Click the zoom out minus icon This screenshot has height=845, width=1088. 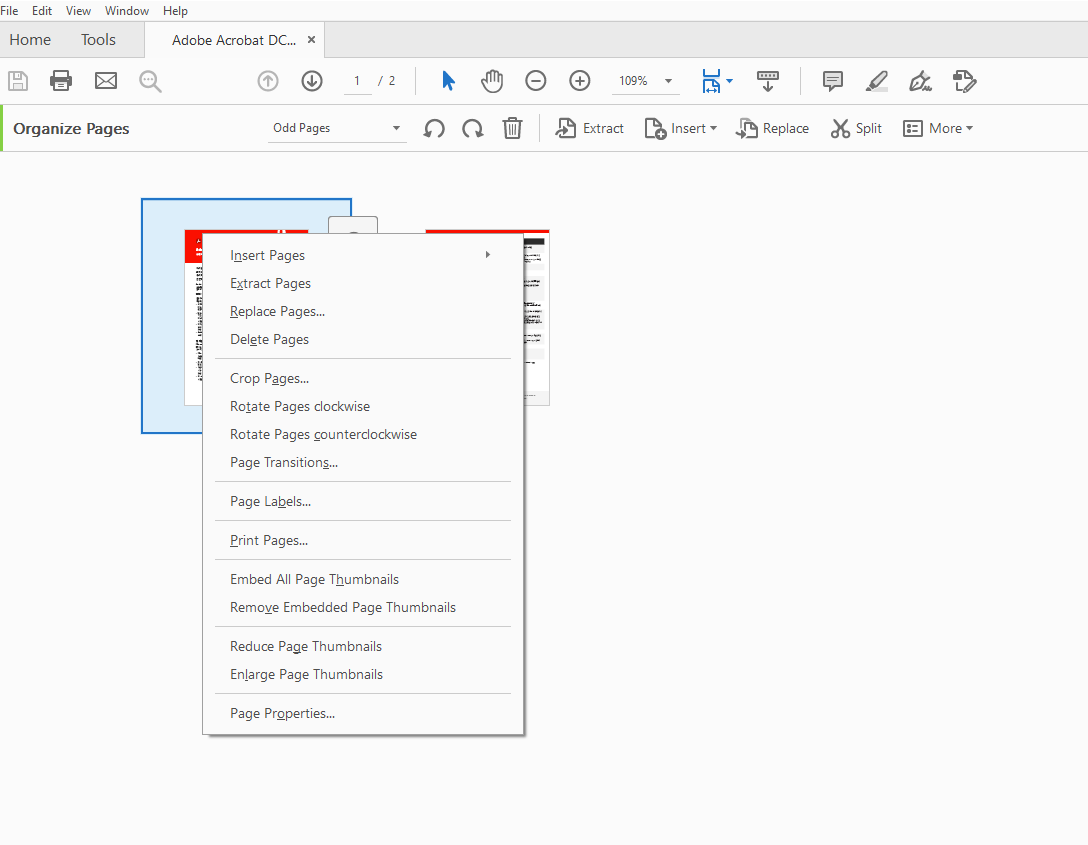pyautogui.click(x=536, y=81)
